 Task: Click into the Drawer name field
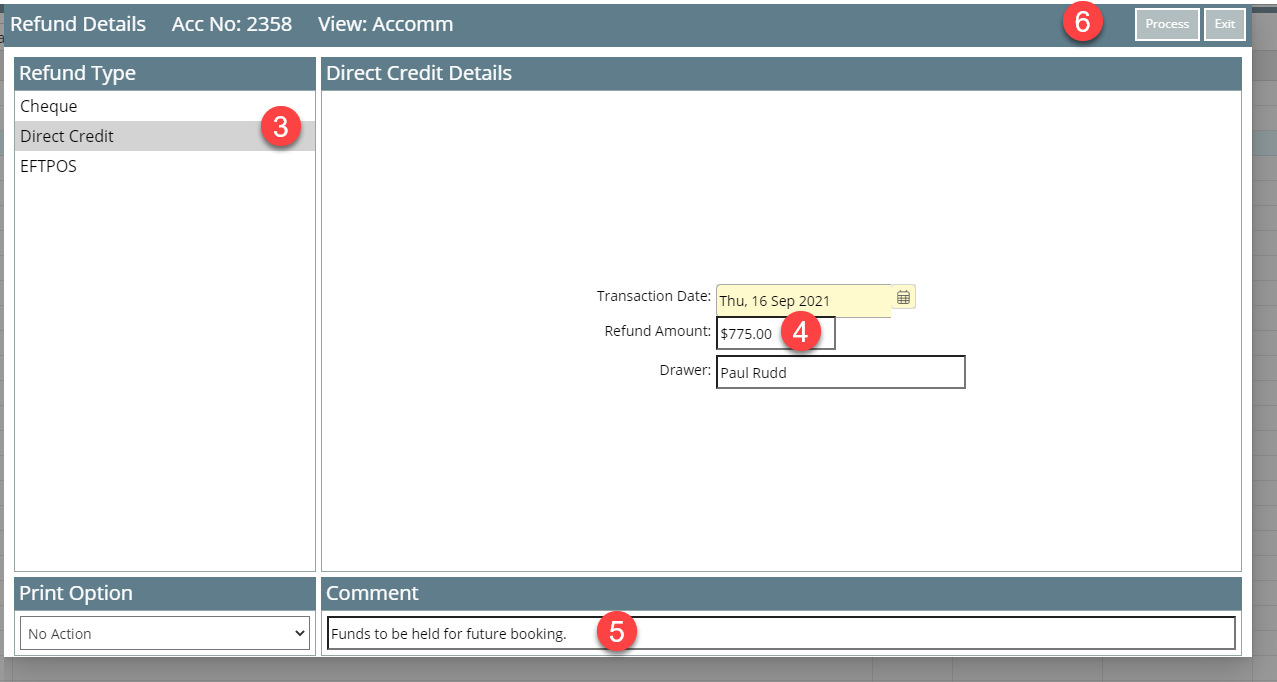tap(840, 372)
